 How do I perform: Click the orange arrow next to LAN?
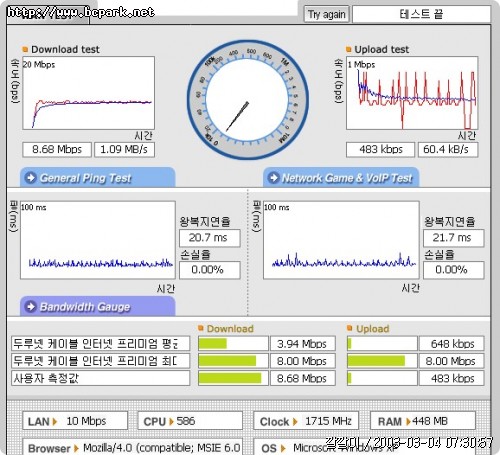click(x=55, y=422)
